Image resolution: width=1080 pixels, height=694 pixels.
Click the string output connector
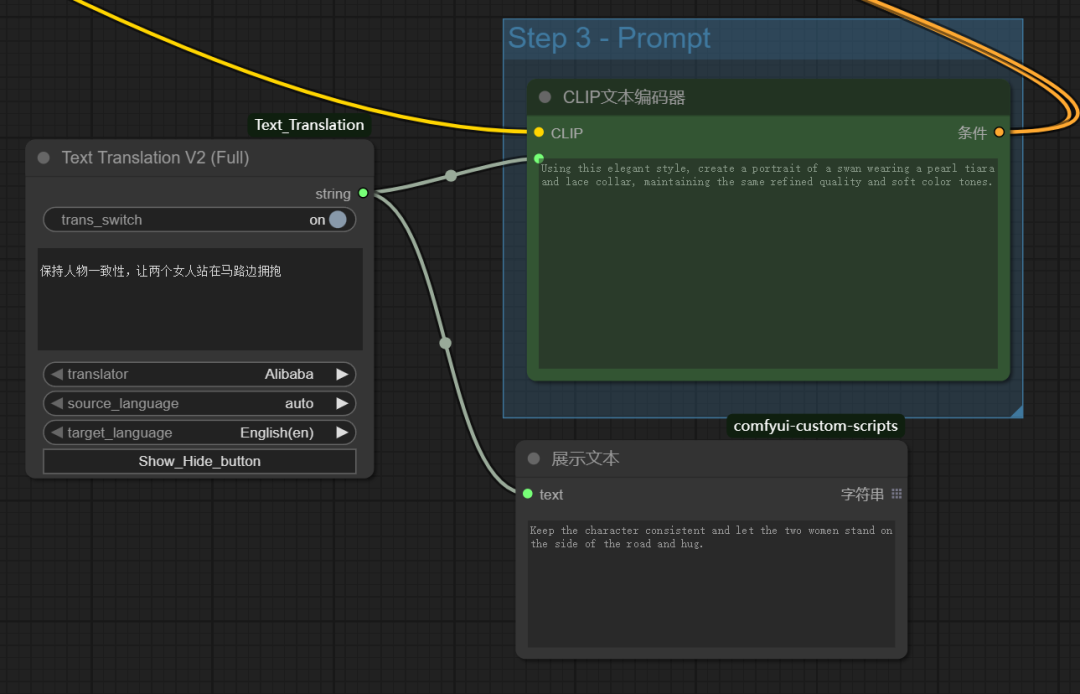tap(363, 193)
